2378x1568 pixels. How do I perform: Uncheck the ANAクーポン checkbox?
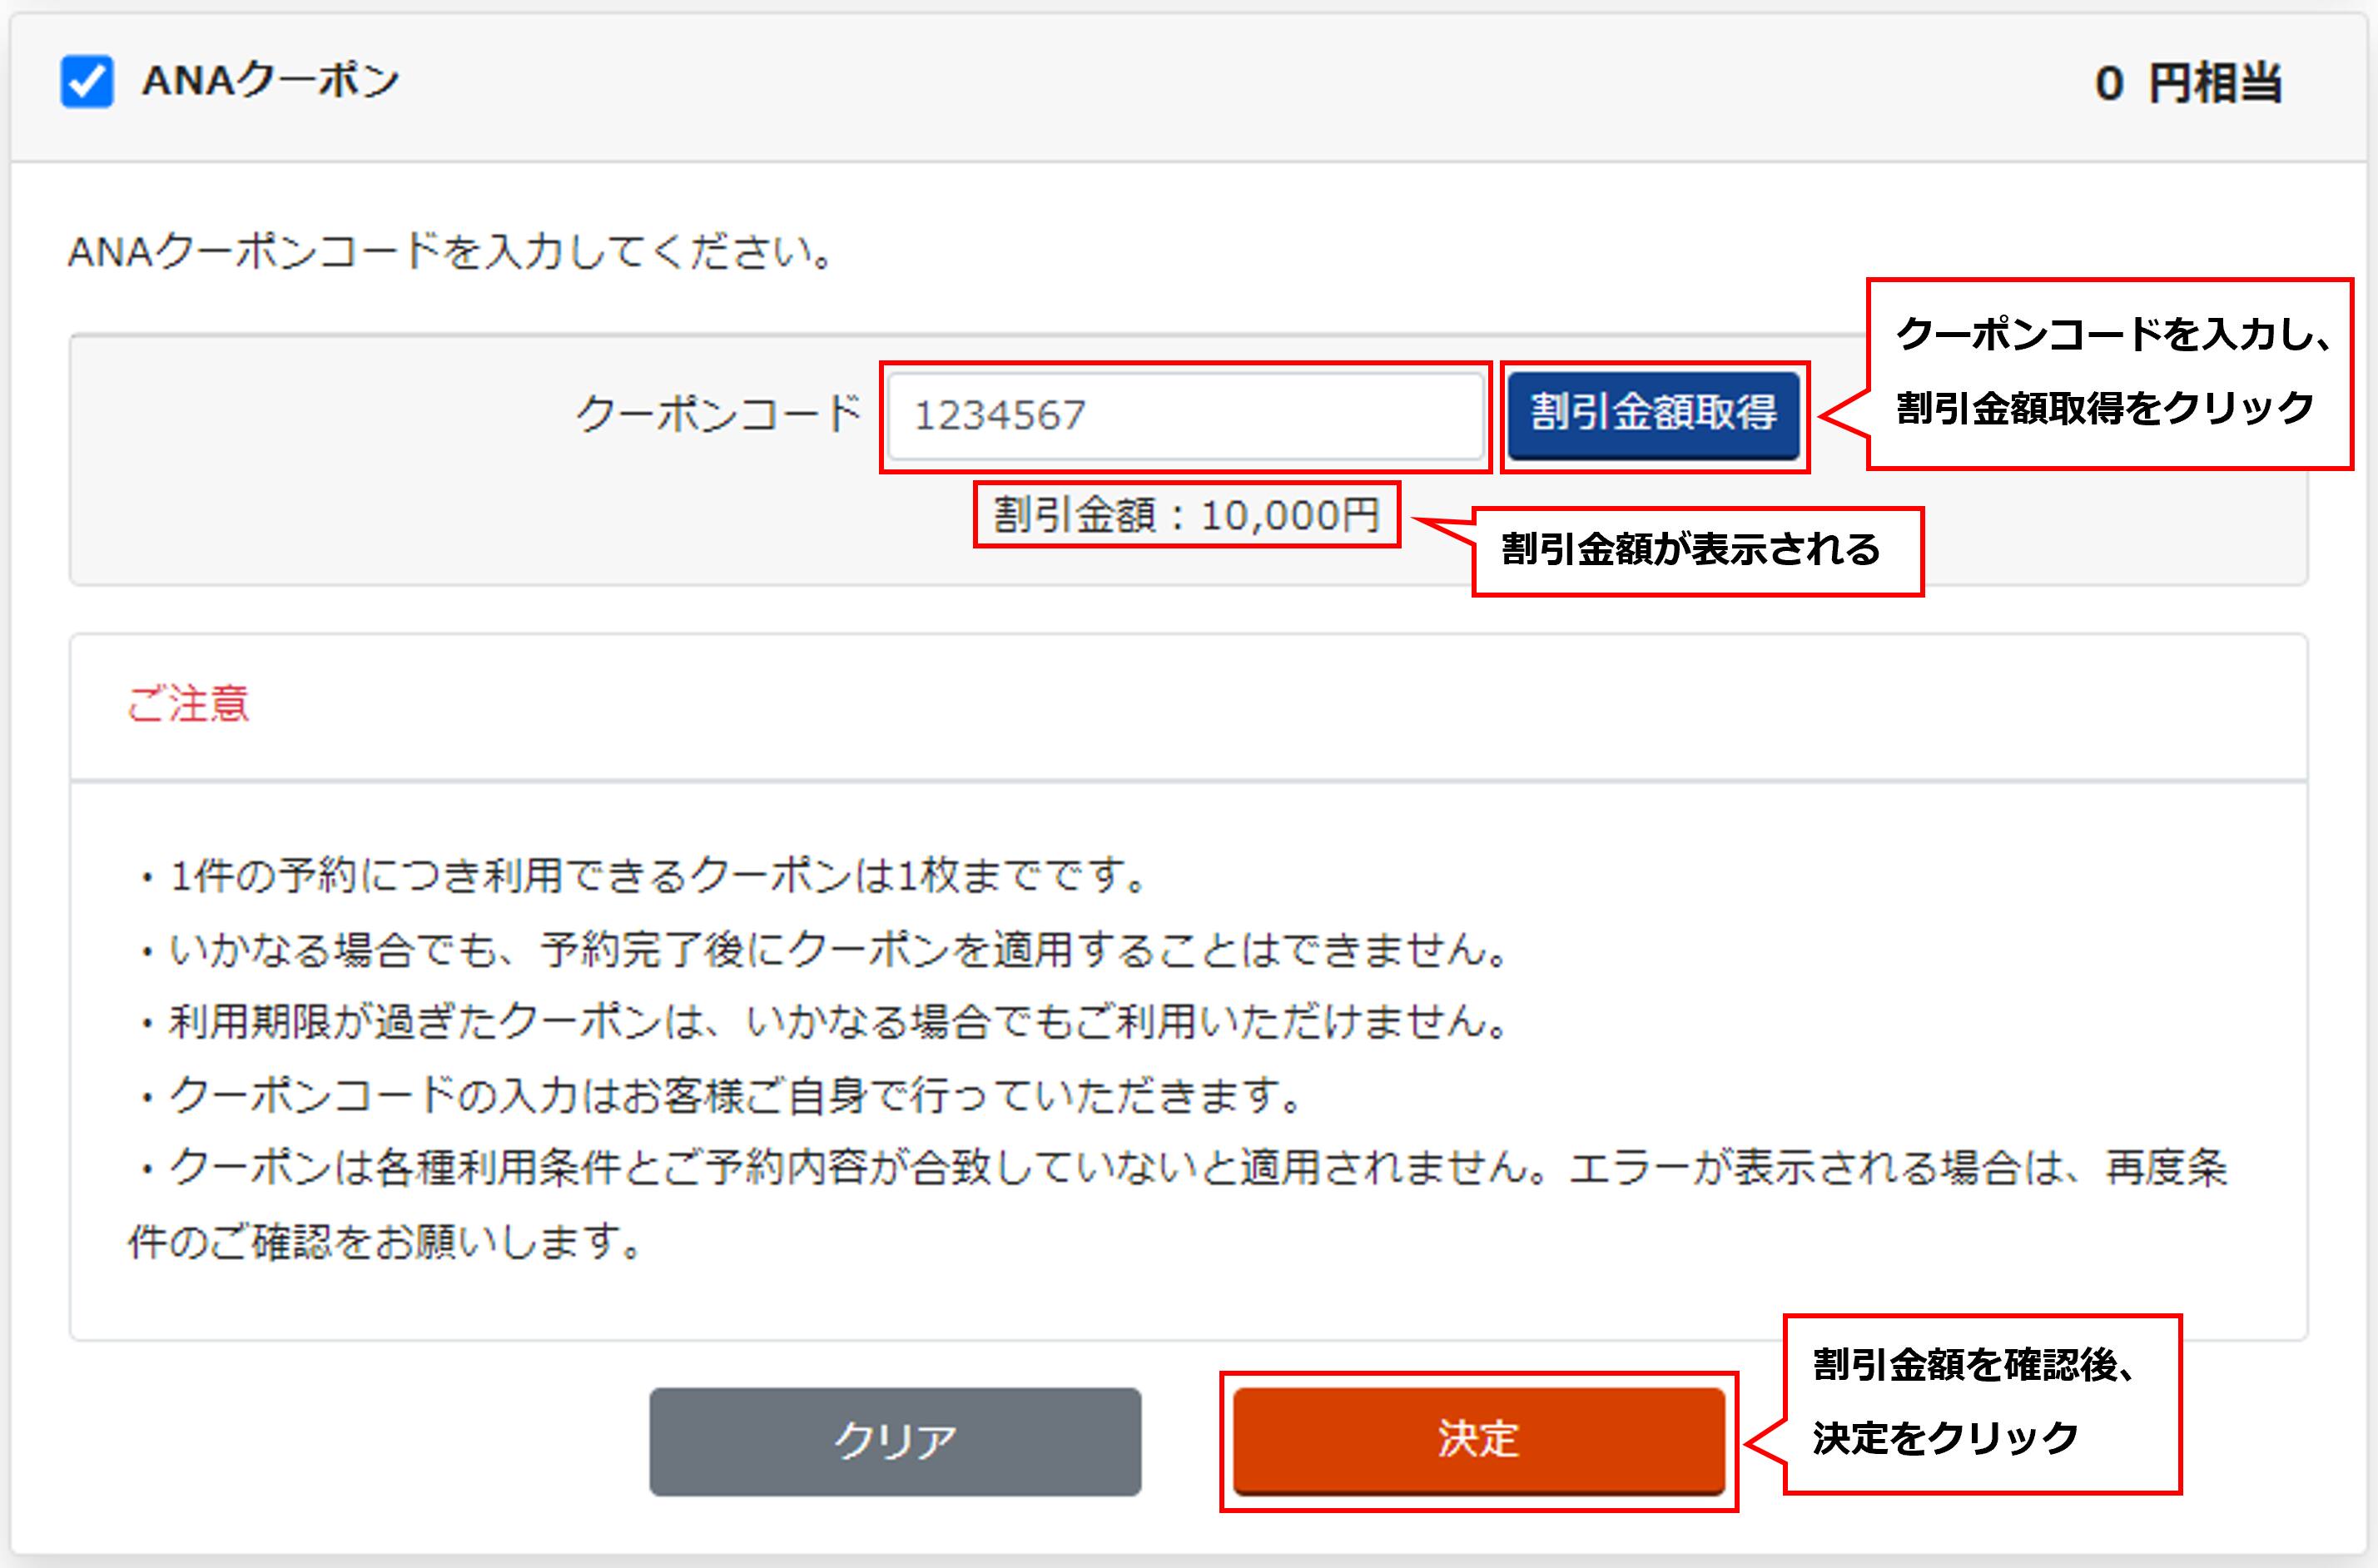coord(87,82)
